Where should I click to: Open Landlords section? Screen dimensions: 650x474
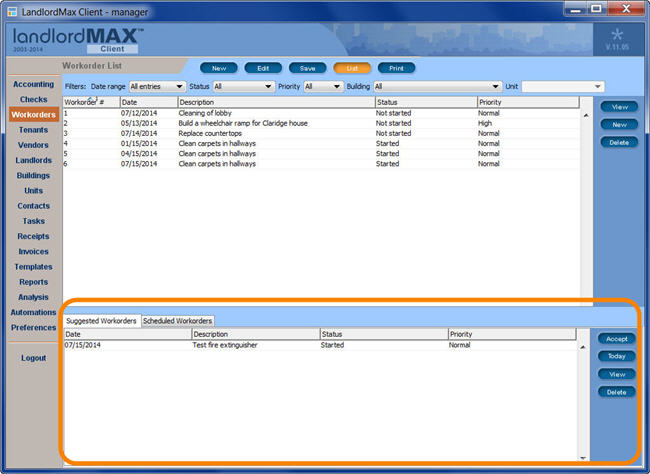(34, 160)
